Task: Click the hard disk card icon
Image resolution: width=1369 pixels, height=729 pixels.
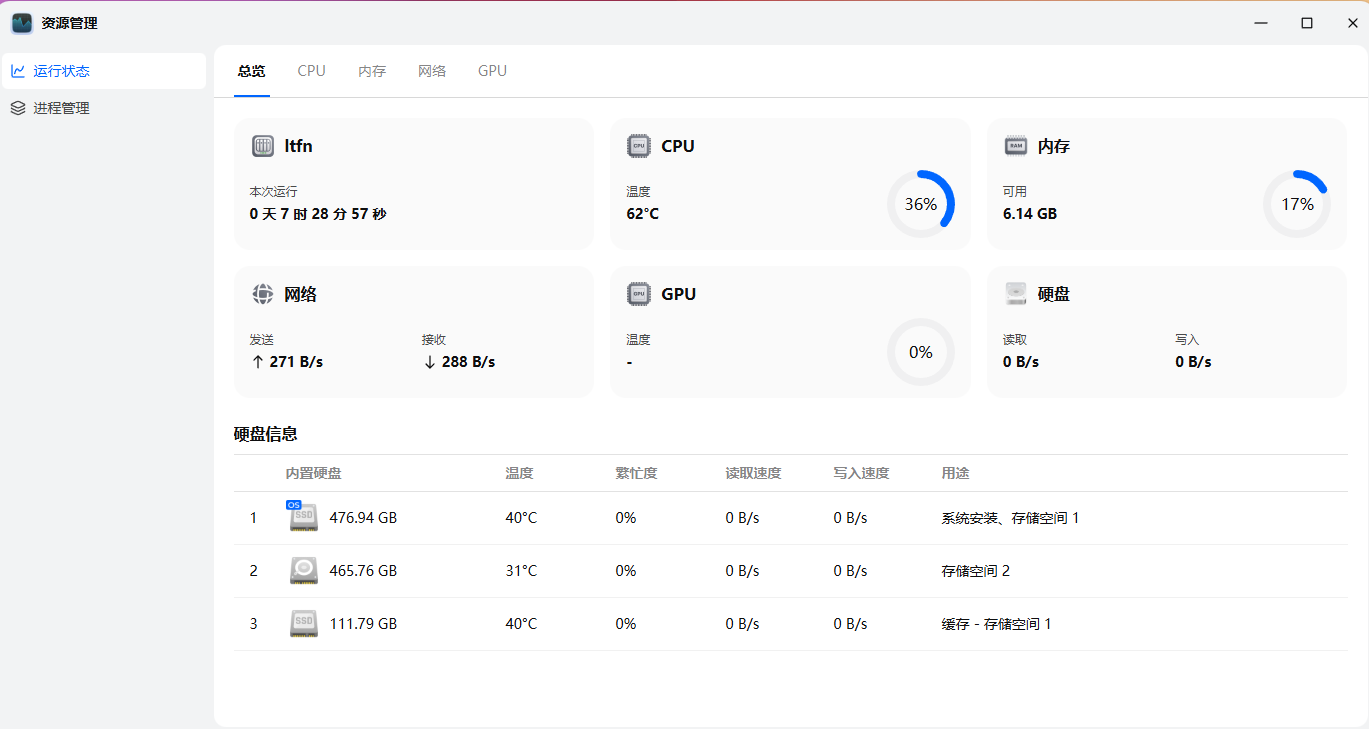Action: [1015, 294]
